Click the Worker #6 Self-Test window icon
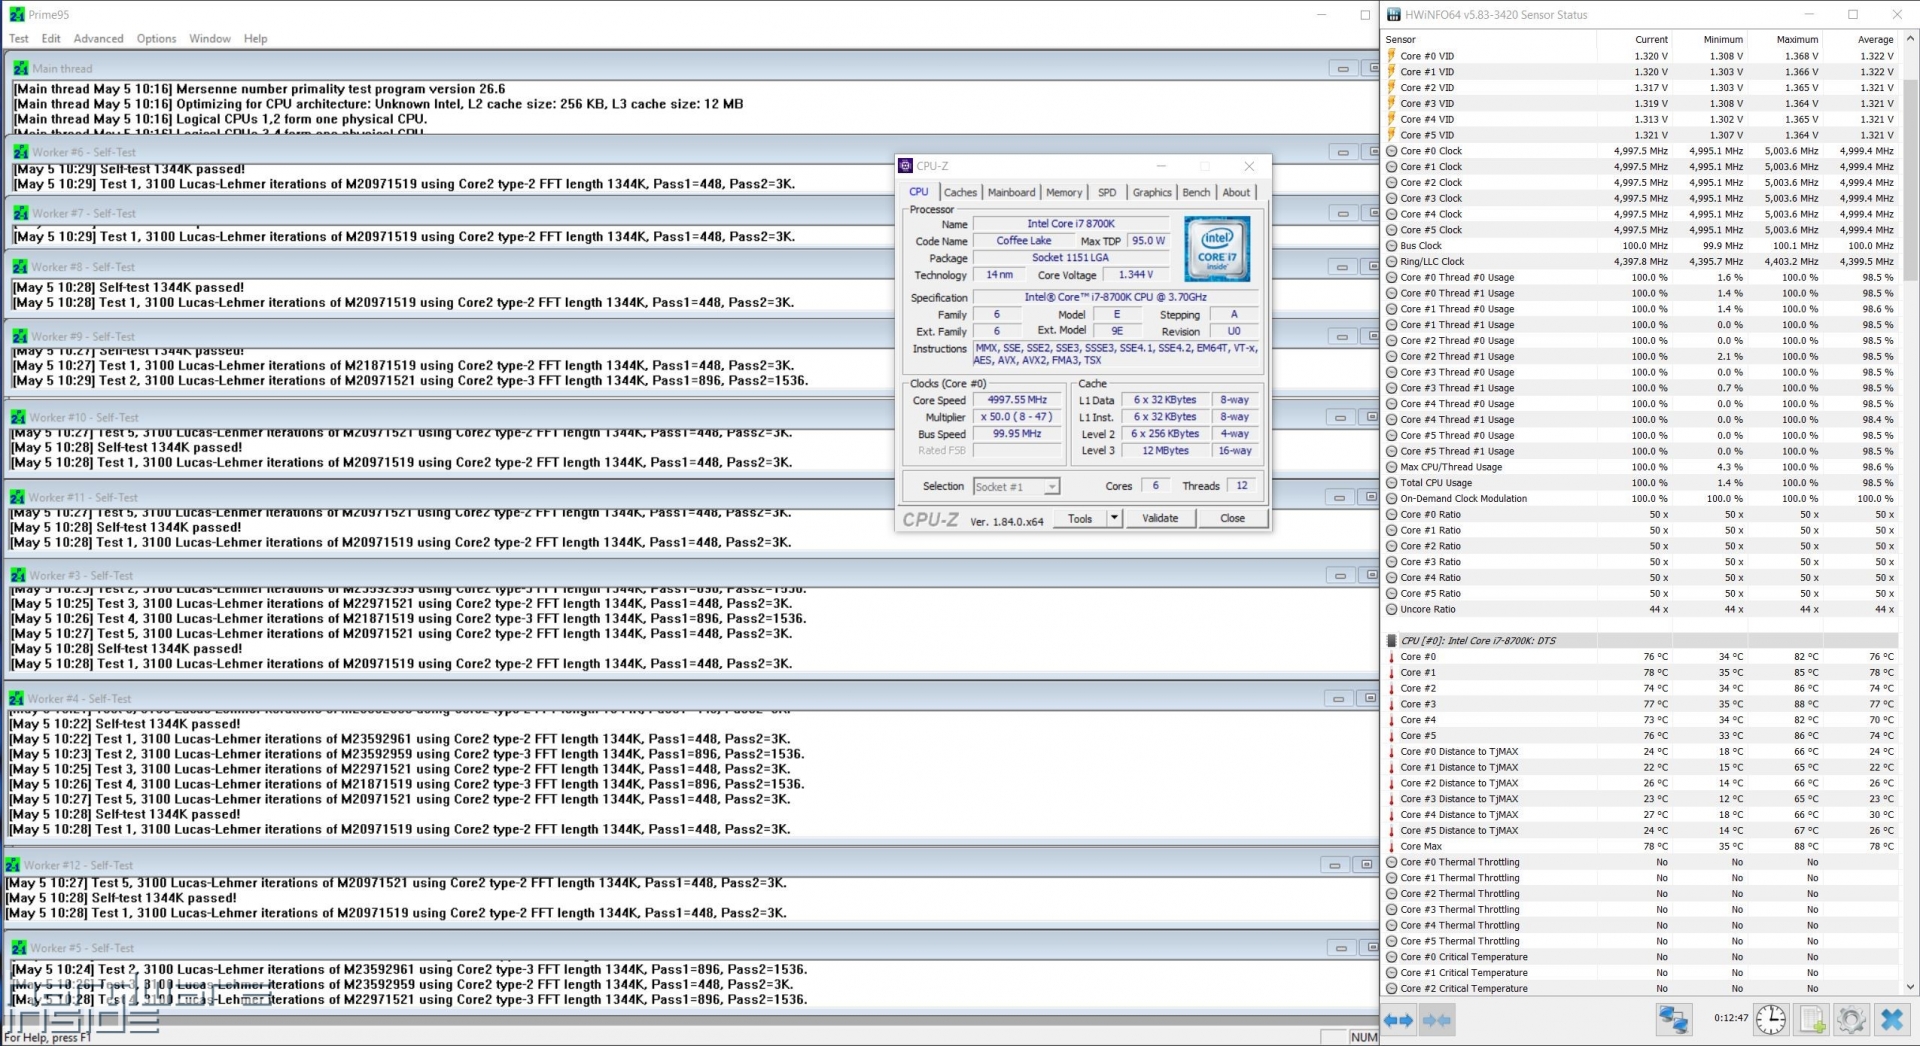The image size is (1920, 1046). (21, 152)
